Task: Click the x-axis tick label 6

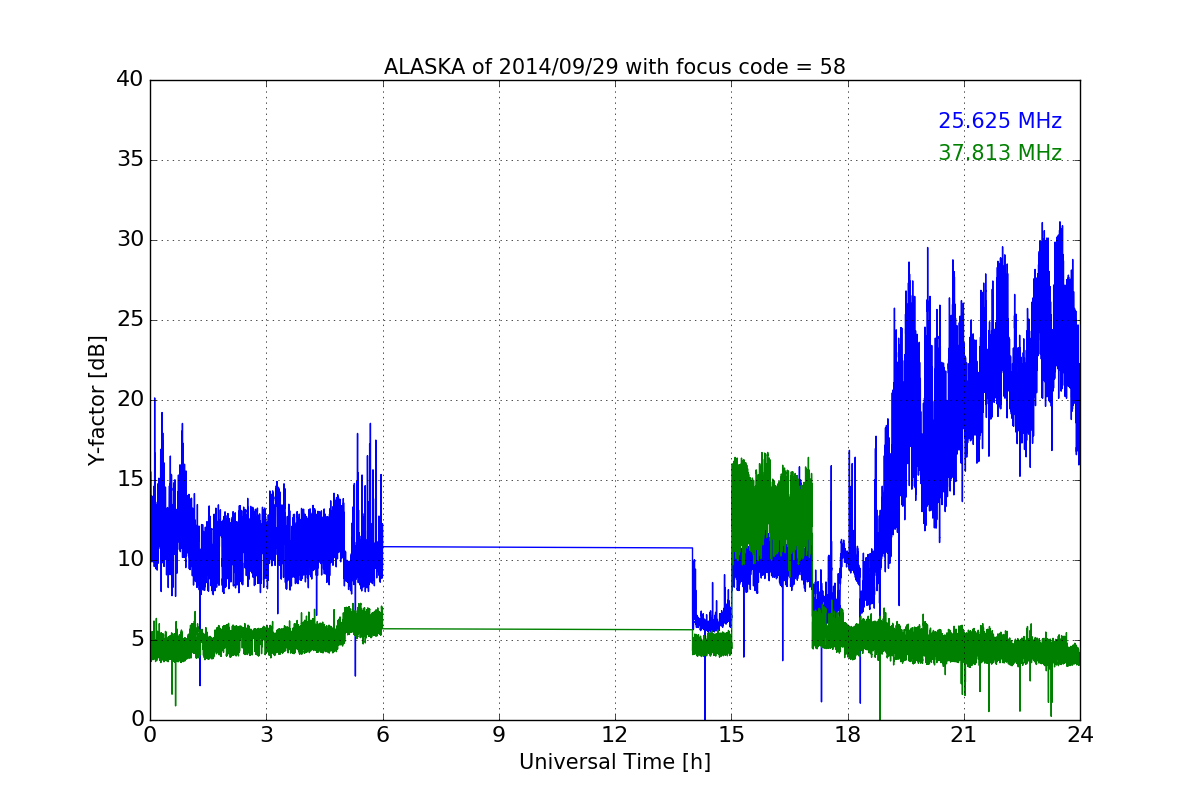Action: click(382, 734)
